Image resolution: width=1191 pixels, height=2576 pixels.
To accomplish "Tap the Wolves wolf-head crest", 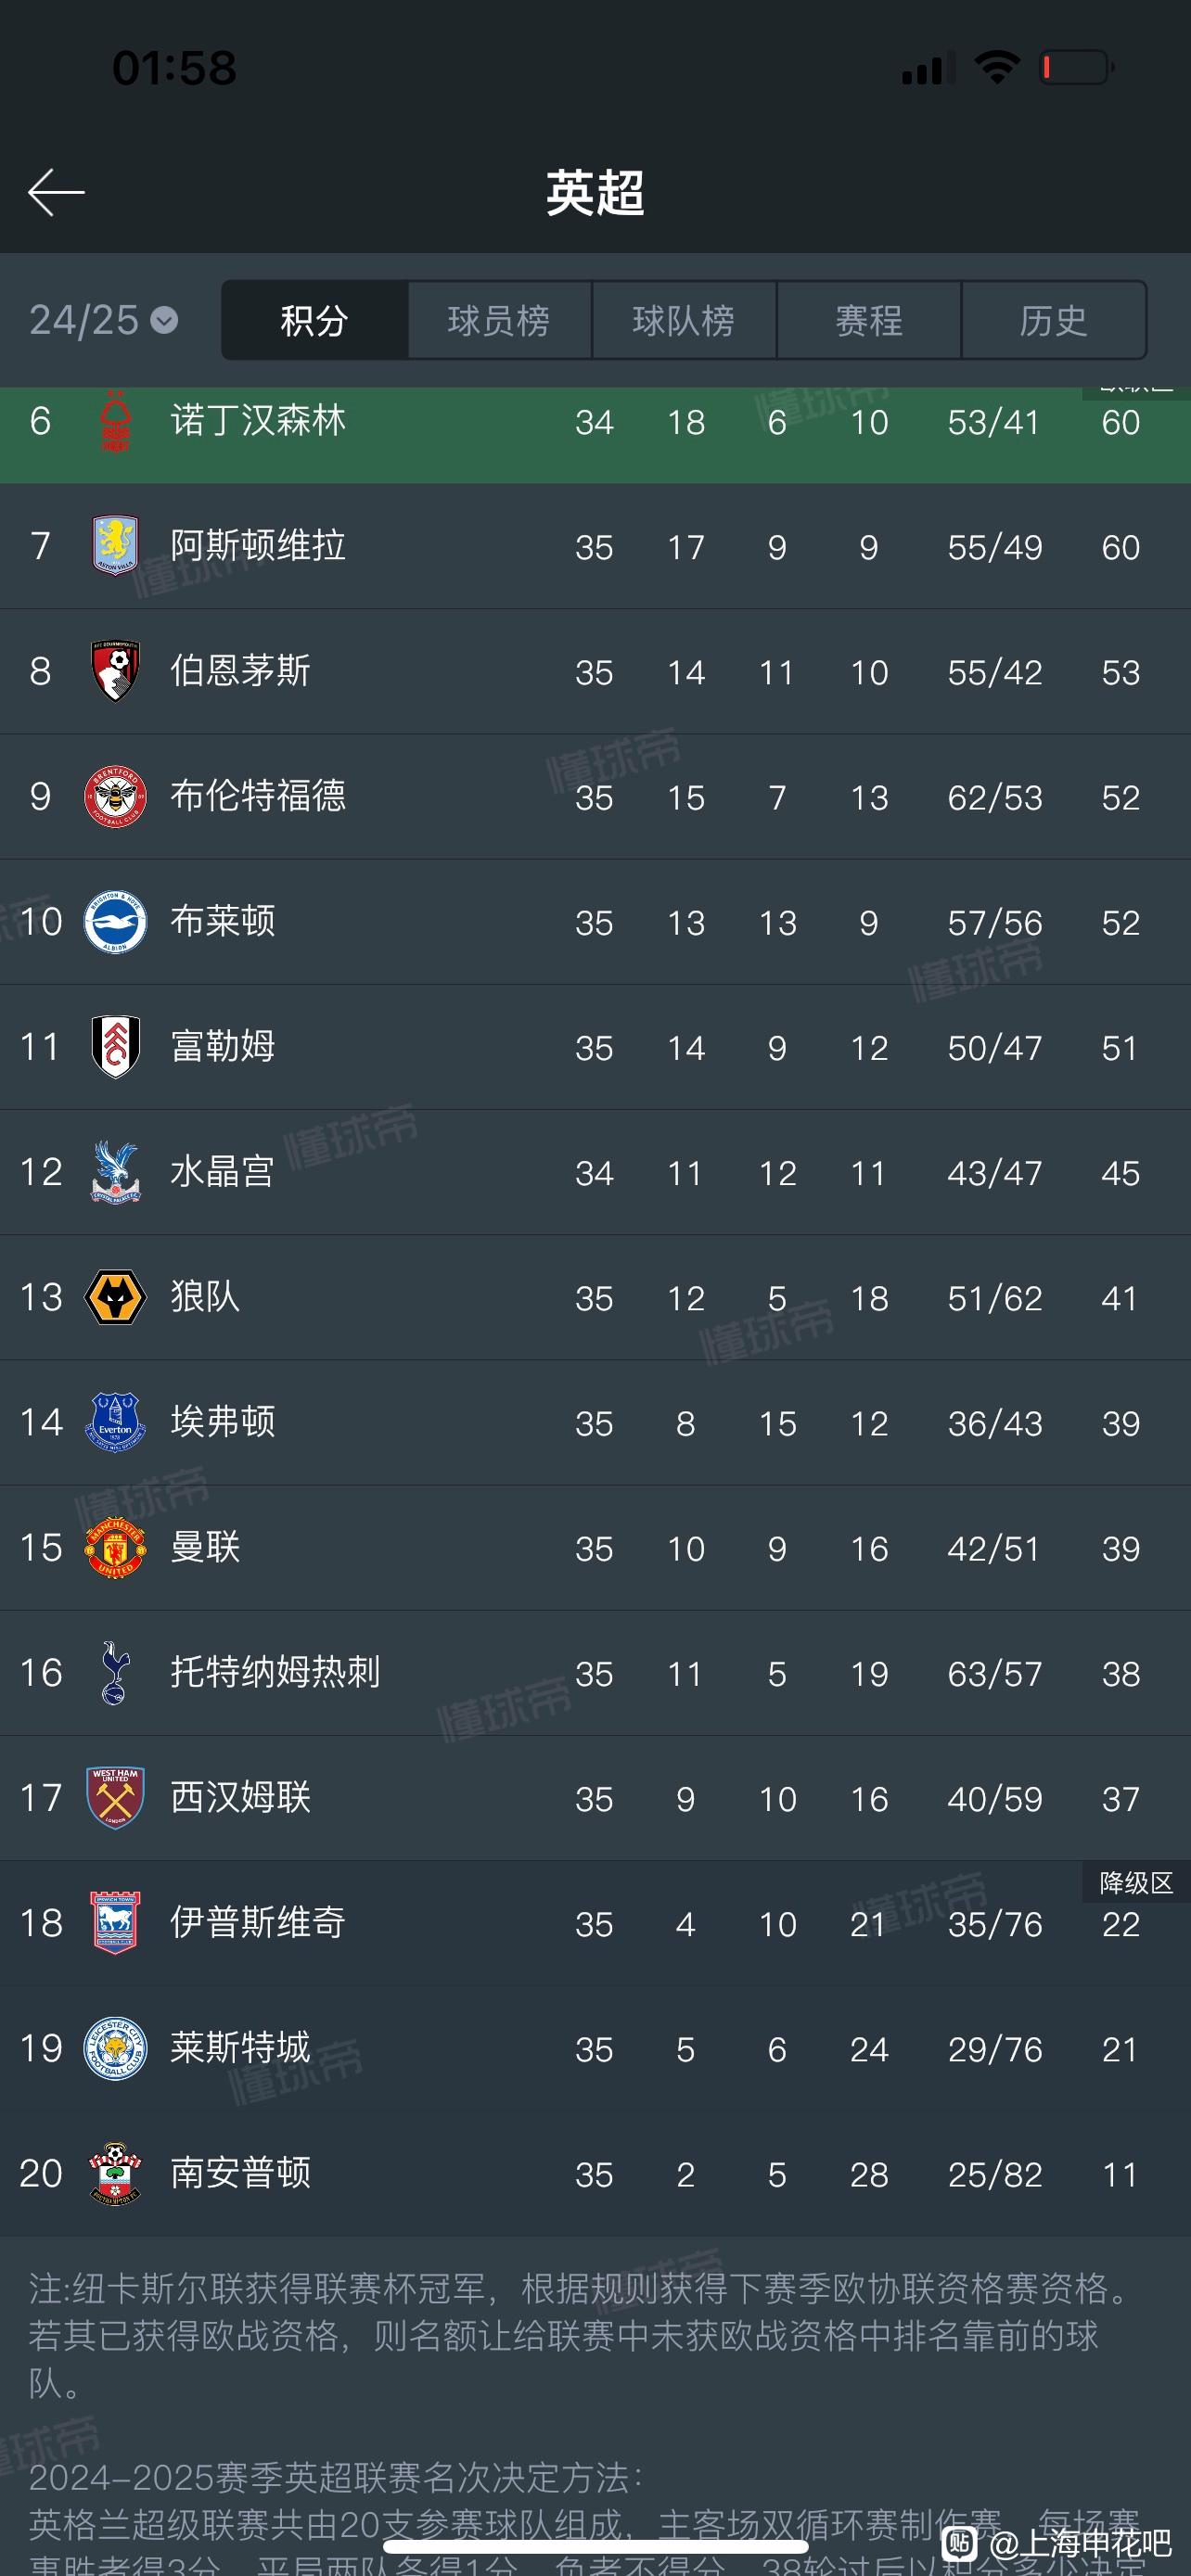I will (115, 1297).
